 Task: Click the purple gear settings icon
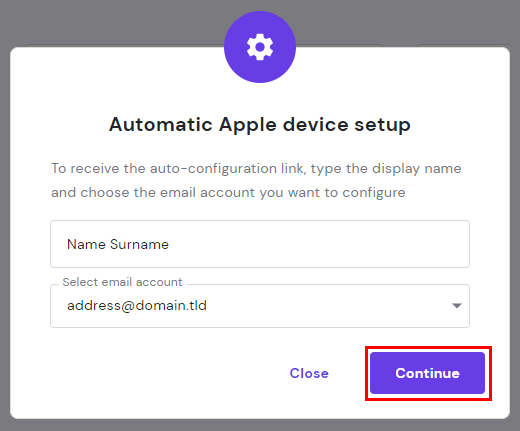click(260, 47)
